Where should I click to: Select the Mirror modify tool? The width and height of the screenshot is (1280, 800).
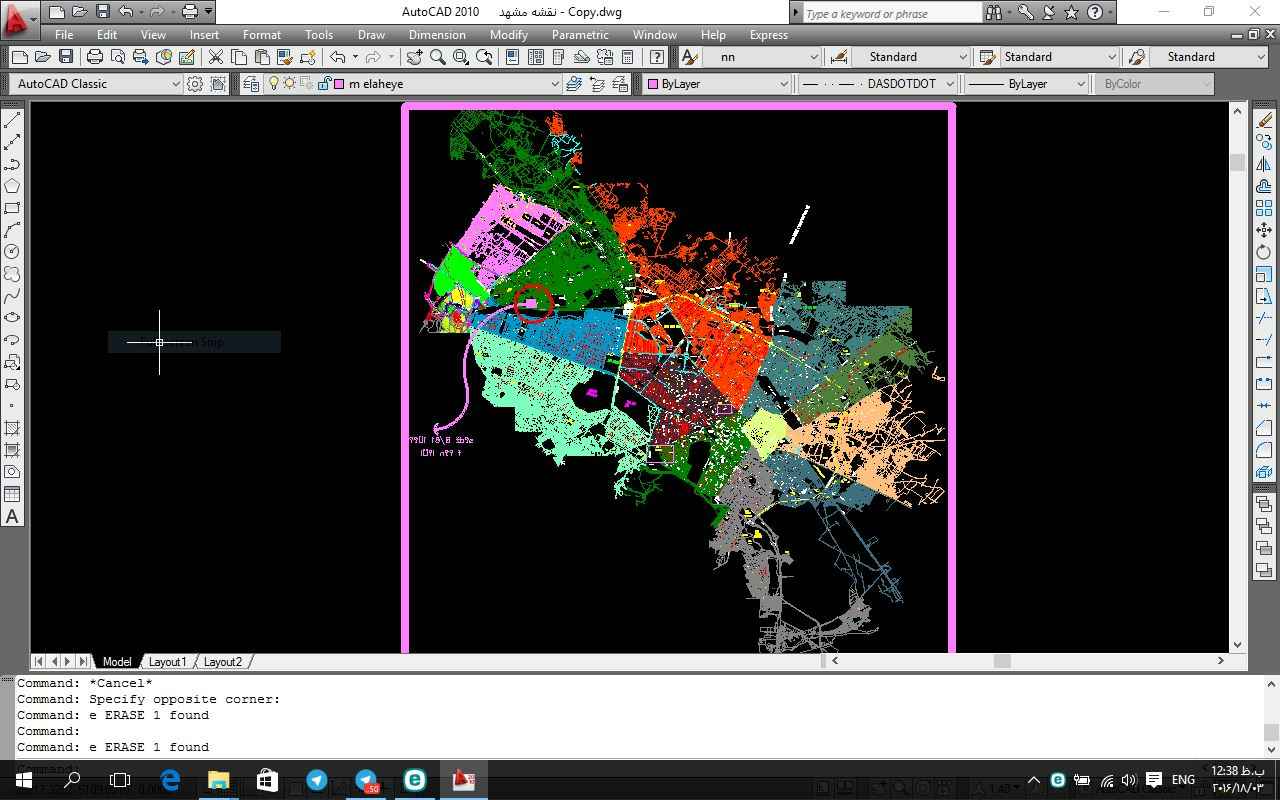click(1264, 164)
